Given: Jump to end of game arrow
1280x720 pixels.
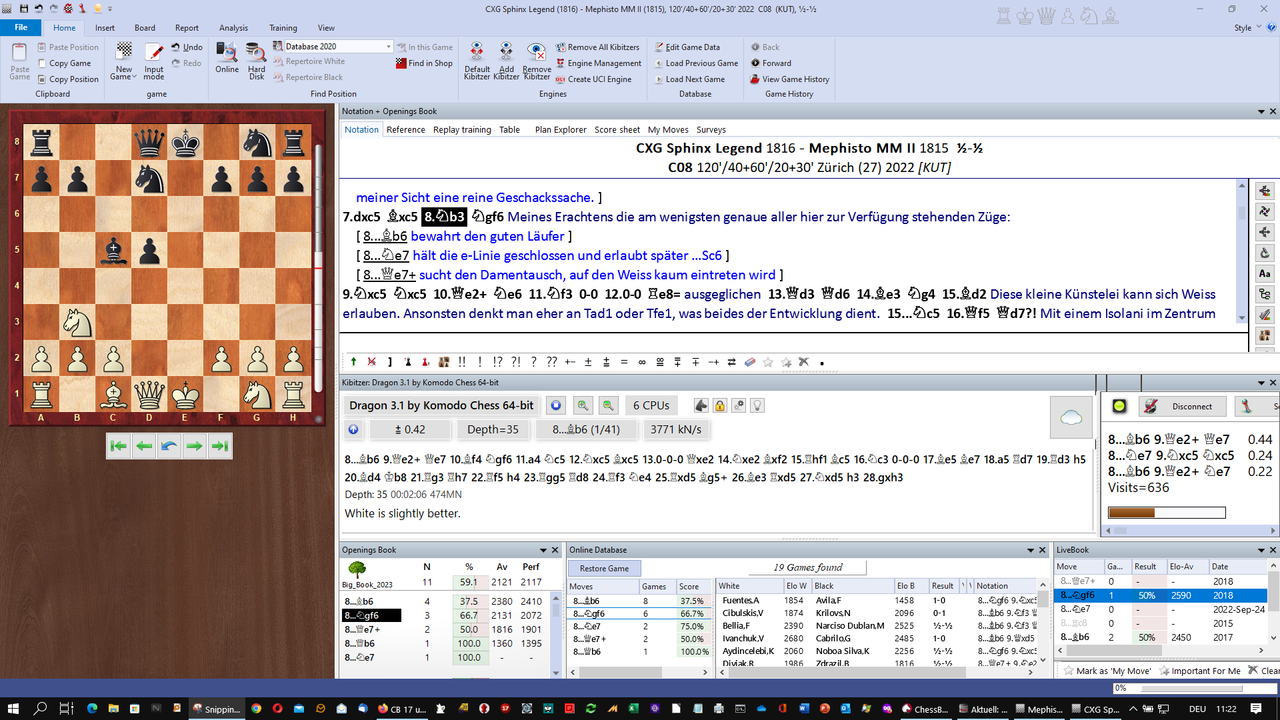Looking at the screenshot, I should (219, 446).
